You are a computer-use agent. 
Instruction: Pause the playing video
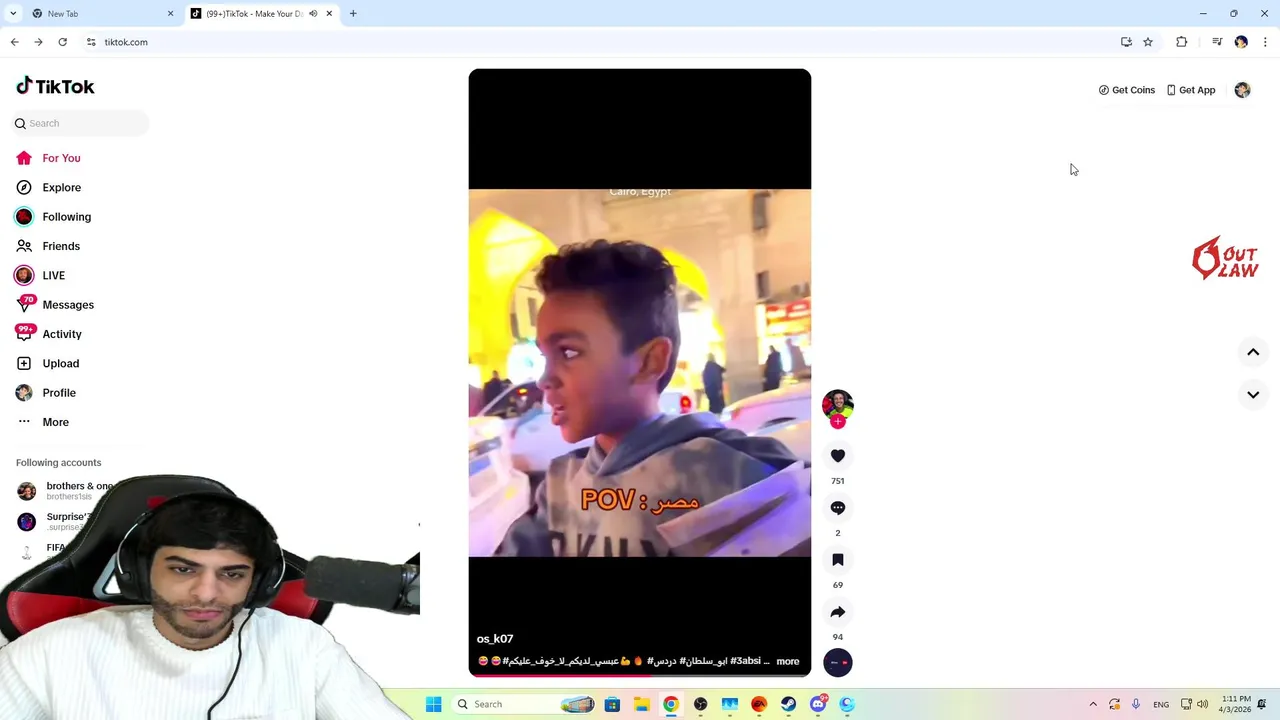640,372
